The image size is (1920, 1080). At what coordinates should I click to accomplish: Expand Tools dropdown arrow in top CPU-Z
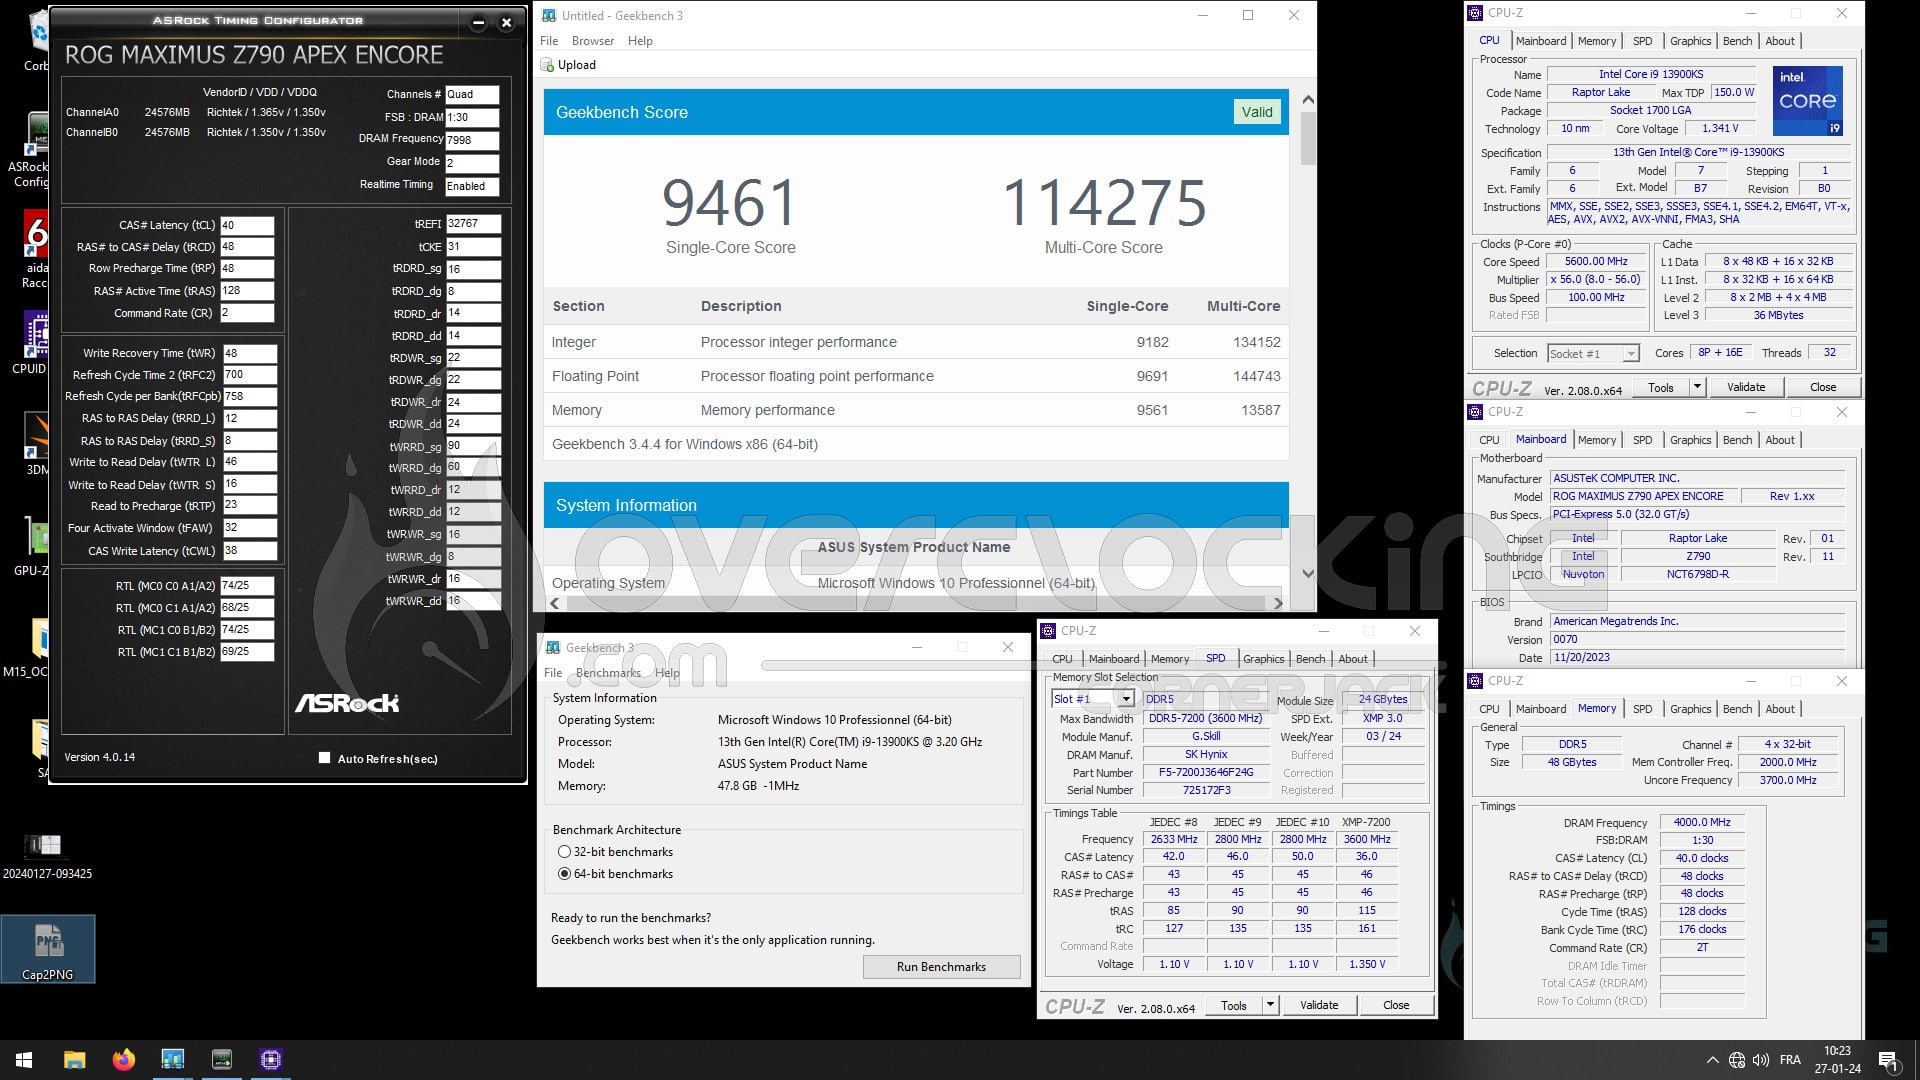coord(1697,387)
